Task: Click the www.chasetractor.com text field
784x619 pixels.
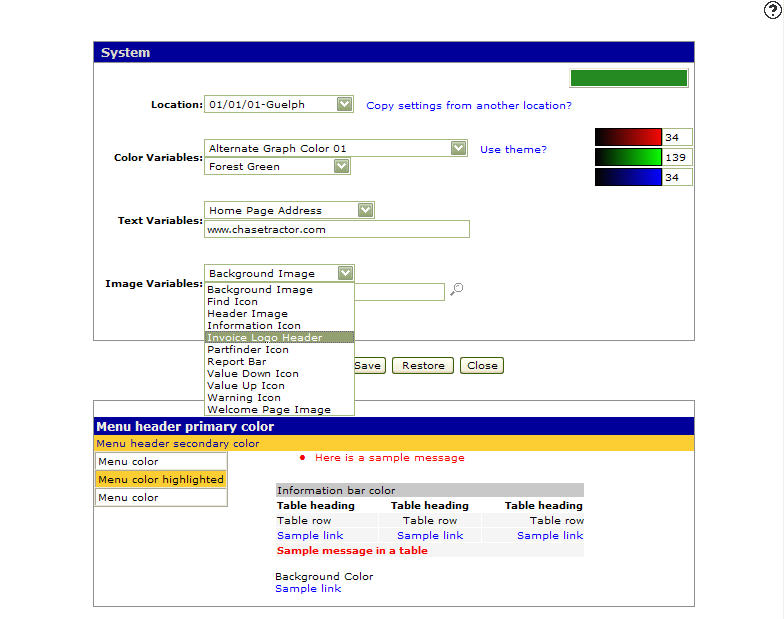Action: pyautogui.click(x=337, y=229)
